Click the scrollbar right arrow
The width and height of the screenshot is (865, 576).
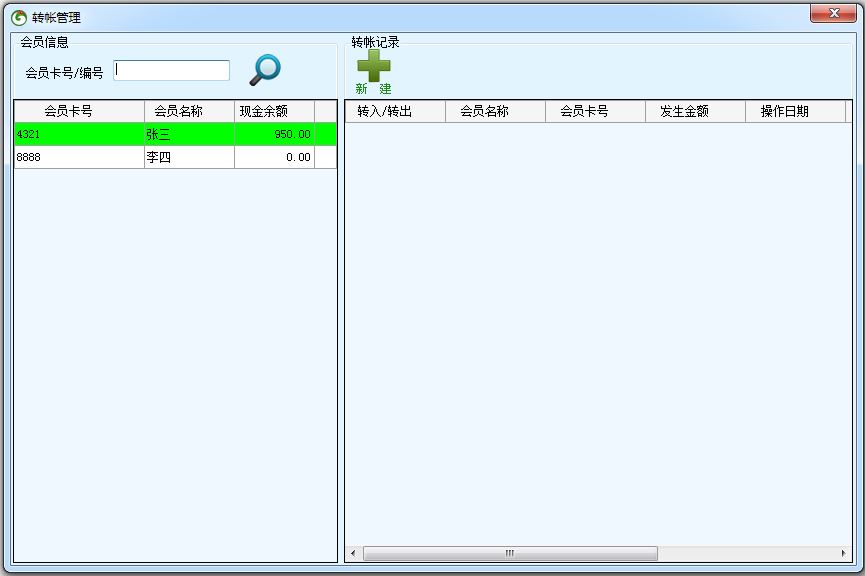843,553
